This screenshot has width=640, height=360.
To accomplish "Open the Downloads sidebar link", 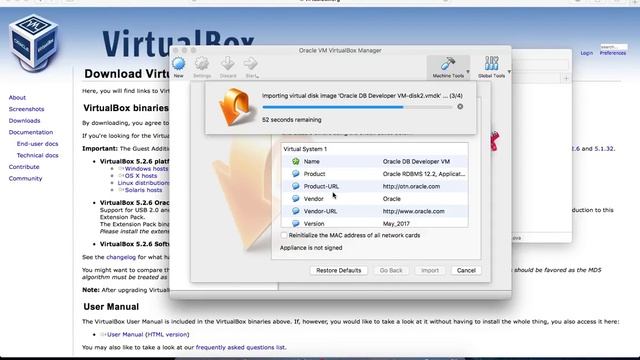I will click(24, 120).
